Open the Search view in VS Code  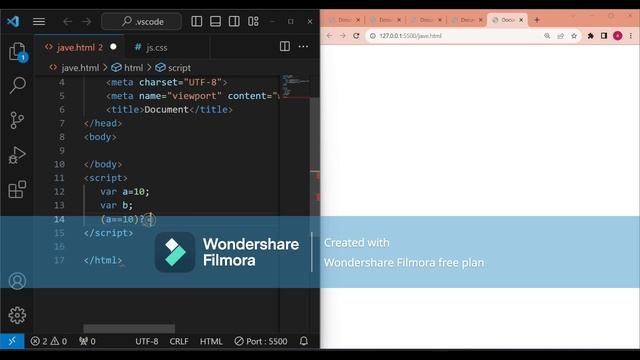click(18, 85)
